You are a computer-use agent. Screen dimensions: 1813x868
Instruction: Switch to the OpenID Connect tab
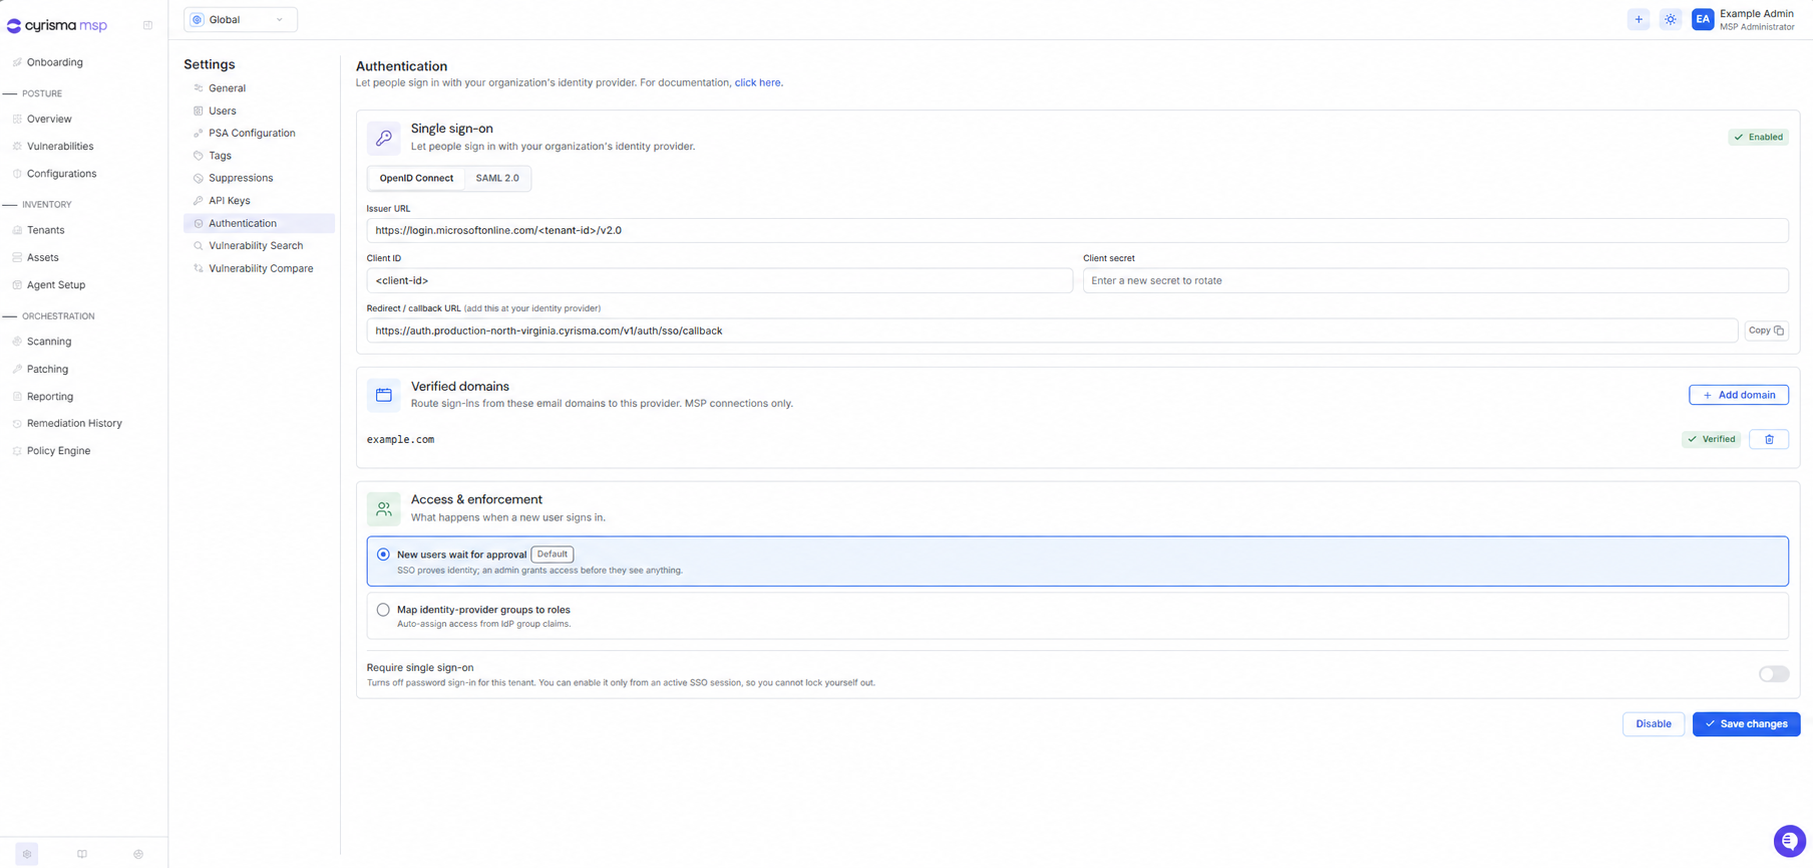tap(416, 178)
